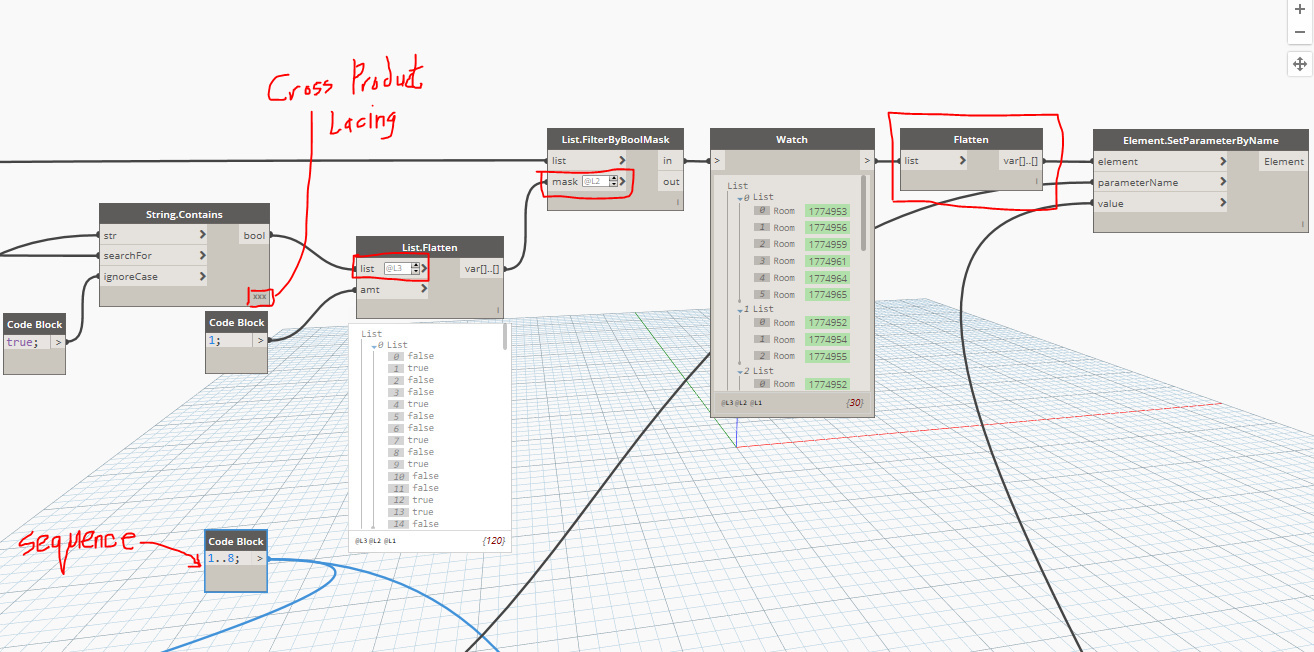Click the 1..8; code in Code Block

(x=225, y=559)
